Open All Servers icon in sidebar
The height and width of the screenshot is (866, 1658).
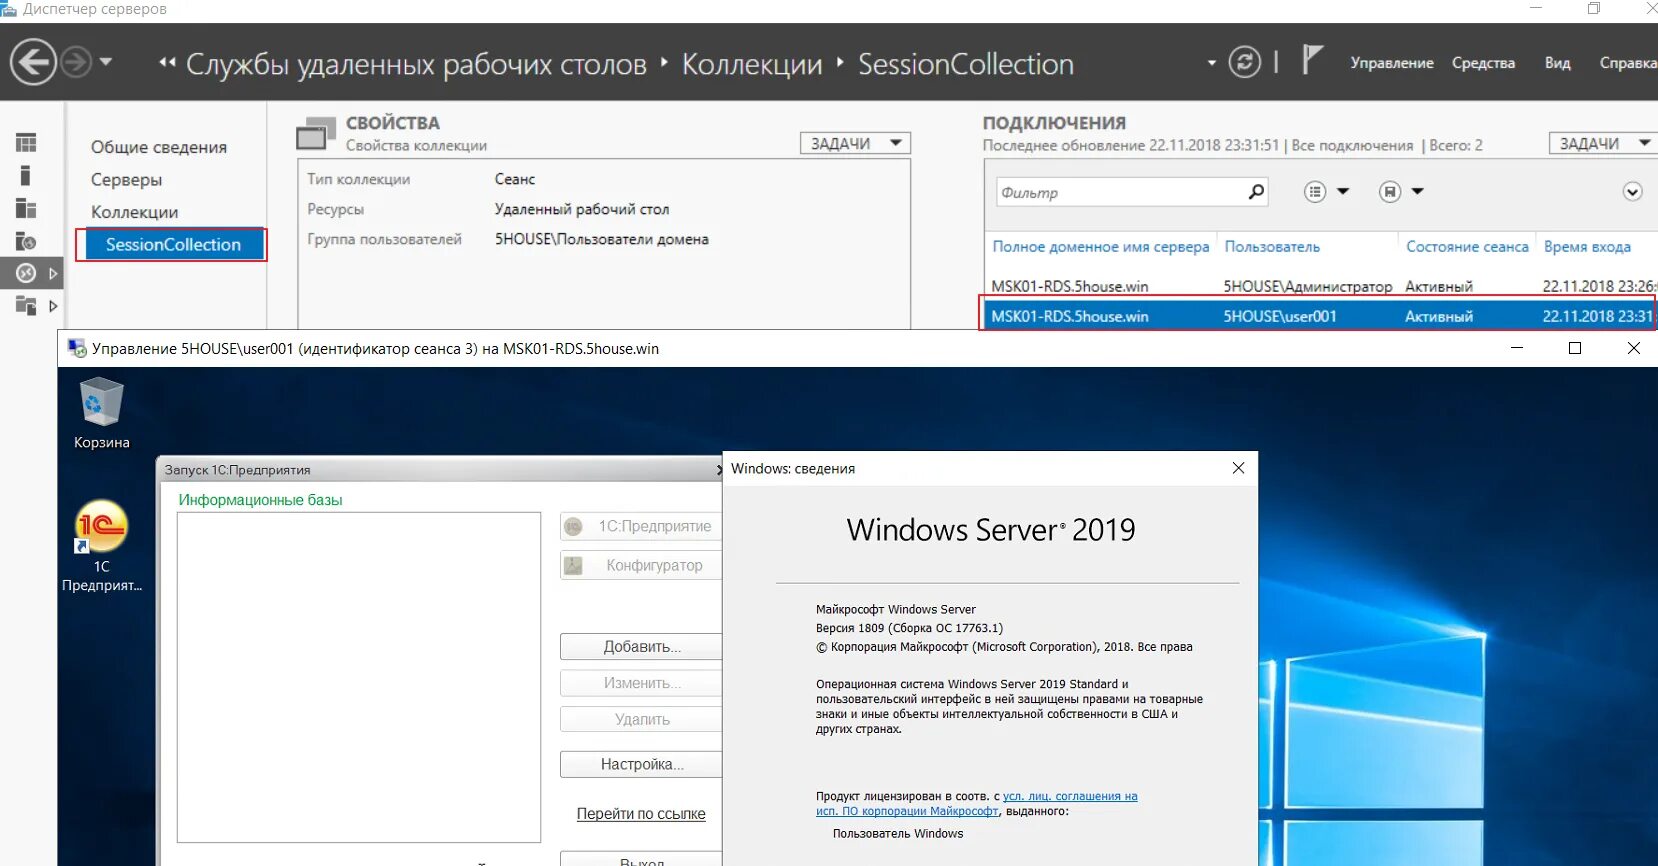pyautogui.click(x=26, y=208)
